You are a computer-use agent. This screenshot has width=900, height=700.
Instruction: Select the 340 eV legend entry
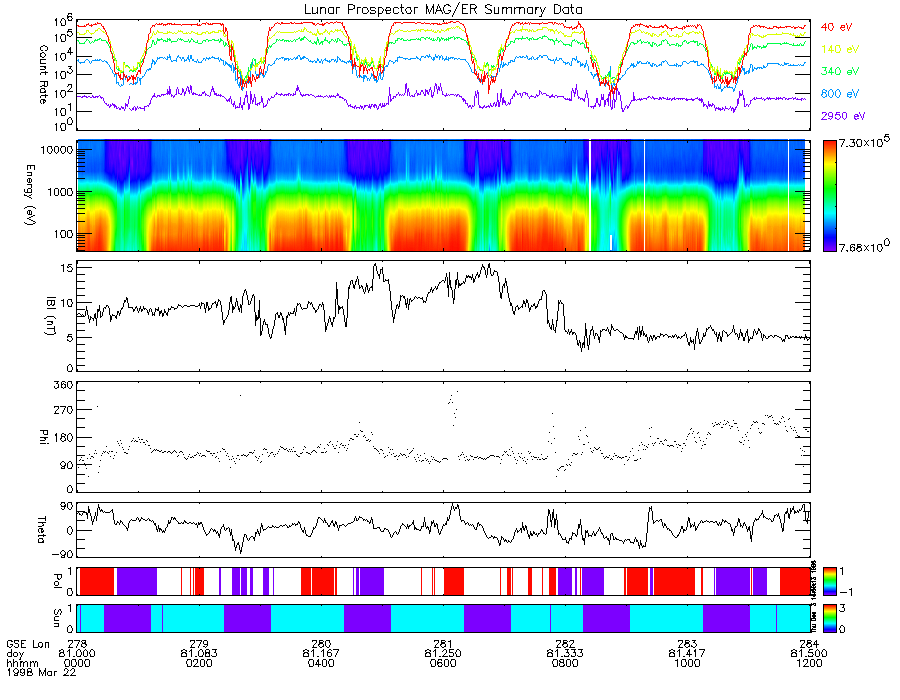[x=840, y=71]
